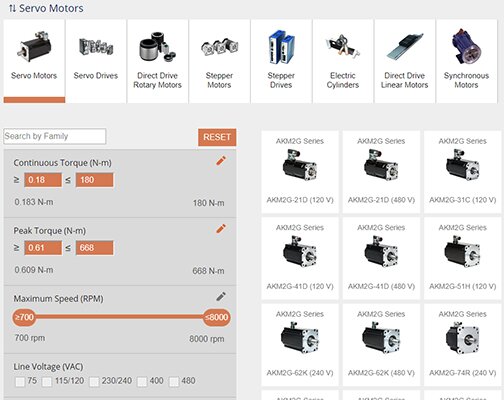The width and height of the screenshot is (504, 400).
Task: Click Continuous Torque maximum value 180
Action: pos(95,180)
